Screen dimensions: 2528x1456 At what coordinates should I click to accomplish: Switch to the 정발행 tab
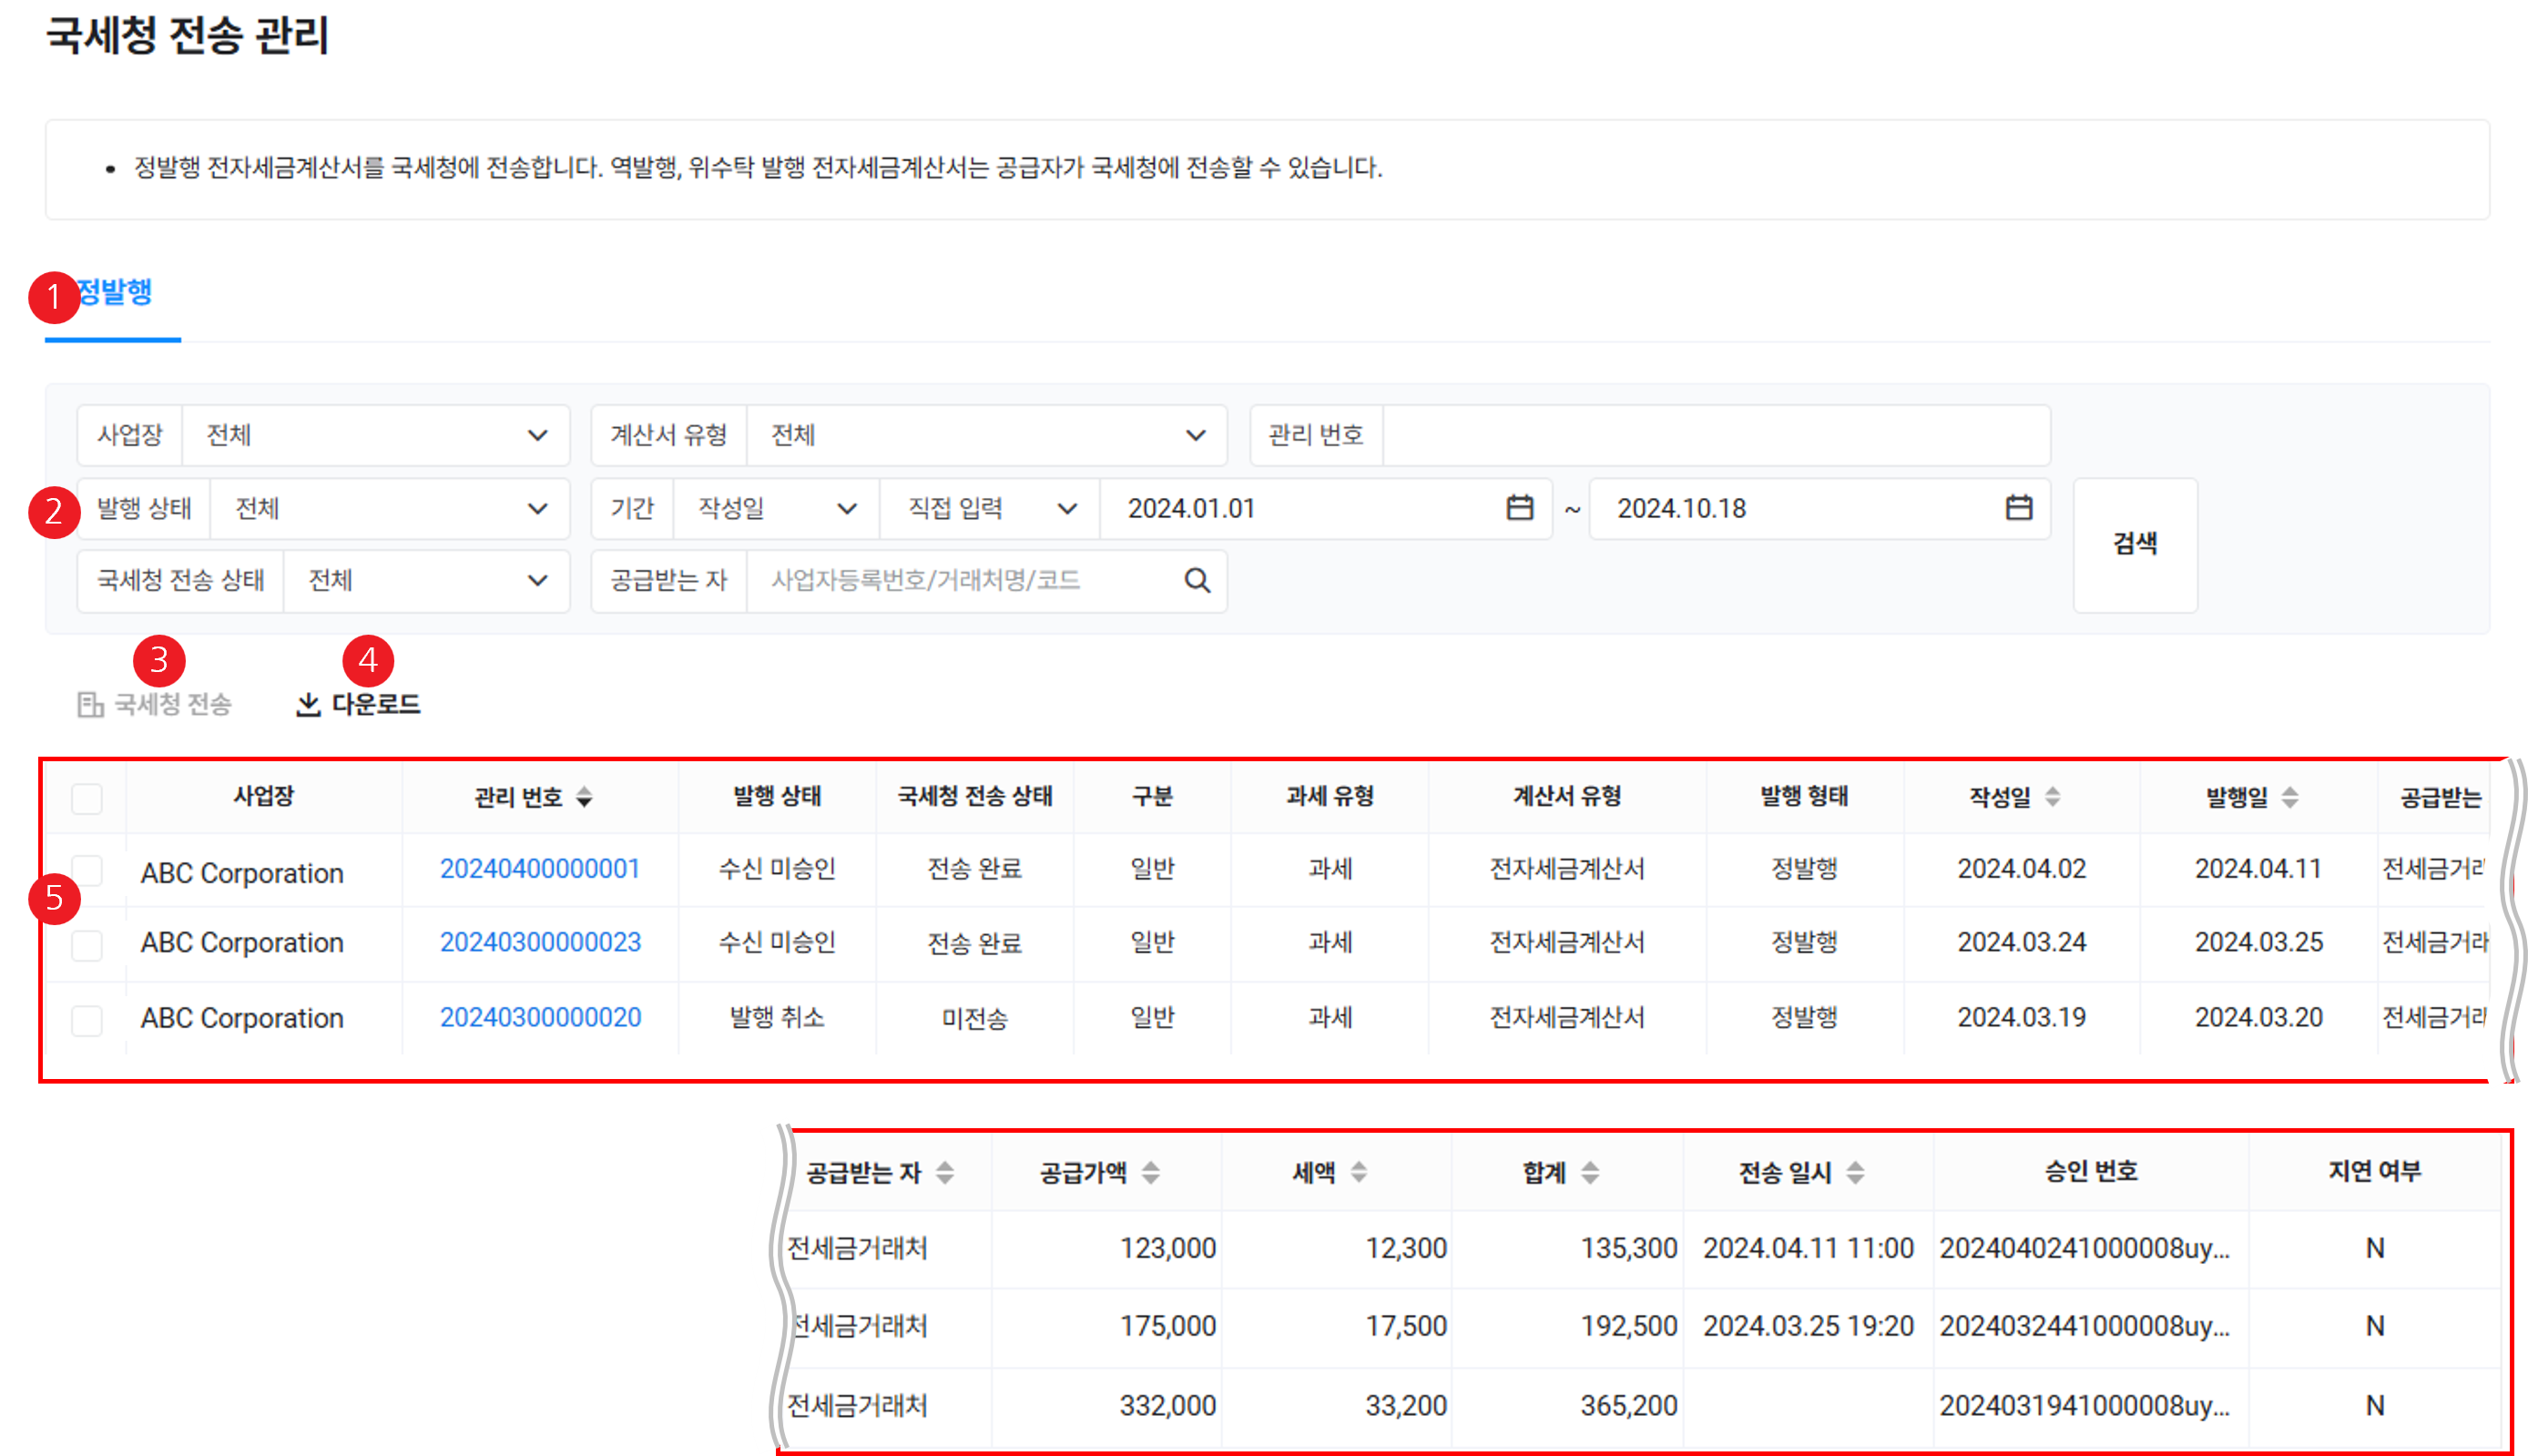coord(114,293)
